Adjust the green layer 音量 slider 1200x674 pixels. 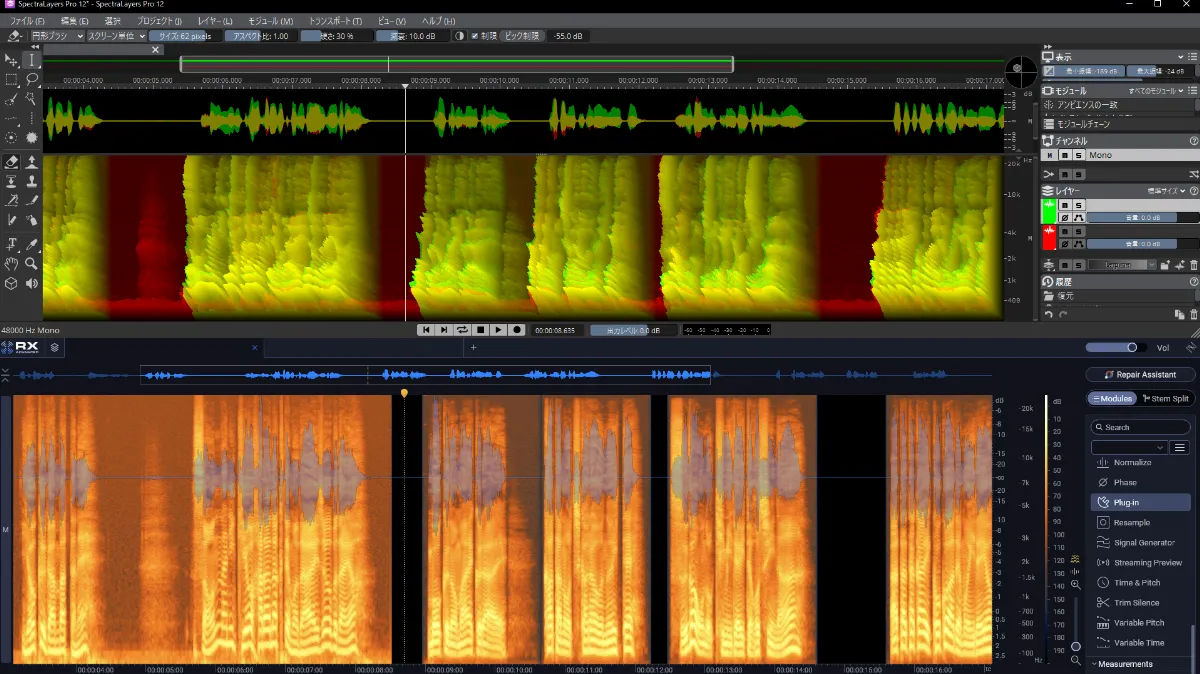coord(1143,218)
